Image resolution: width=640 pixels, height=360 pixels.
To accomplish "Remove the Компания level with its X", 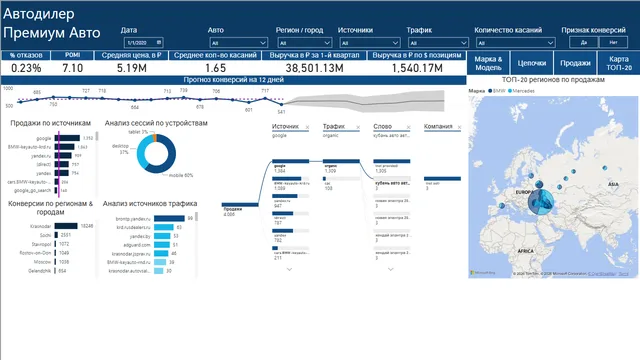I will pyautogui.click(x=459, y=127).
